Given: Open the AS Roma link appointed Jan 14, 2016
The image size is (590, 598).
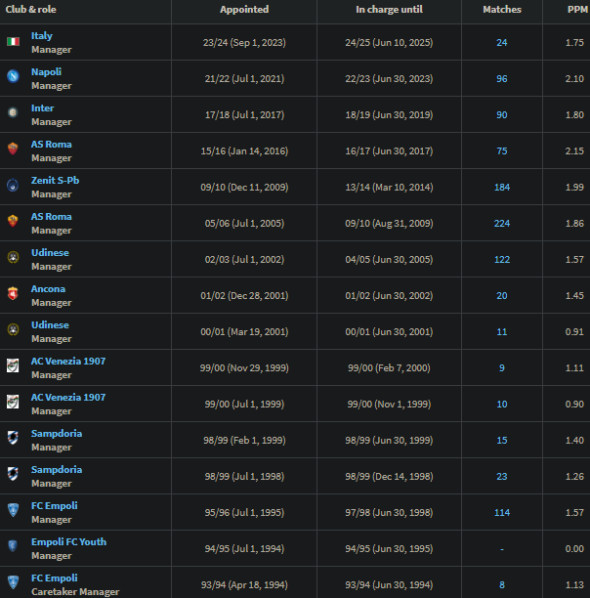Looking at the screenshot, I should pyautogui.click(x=51, y=144).
